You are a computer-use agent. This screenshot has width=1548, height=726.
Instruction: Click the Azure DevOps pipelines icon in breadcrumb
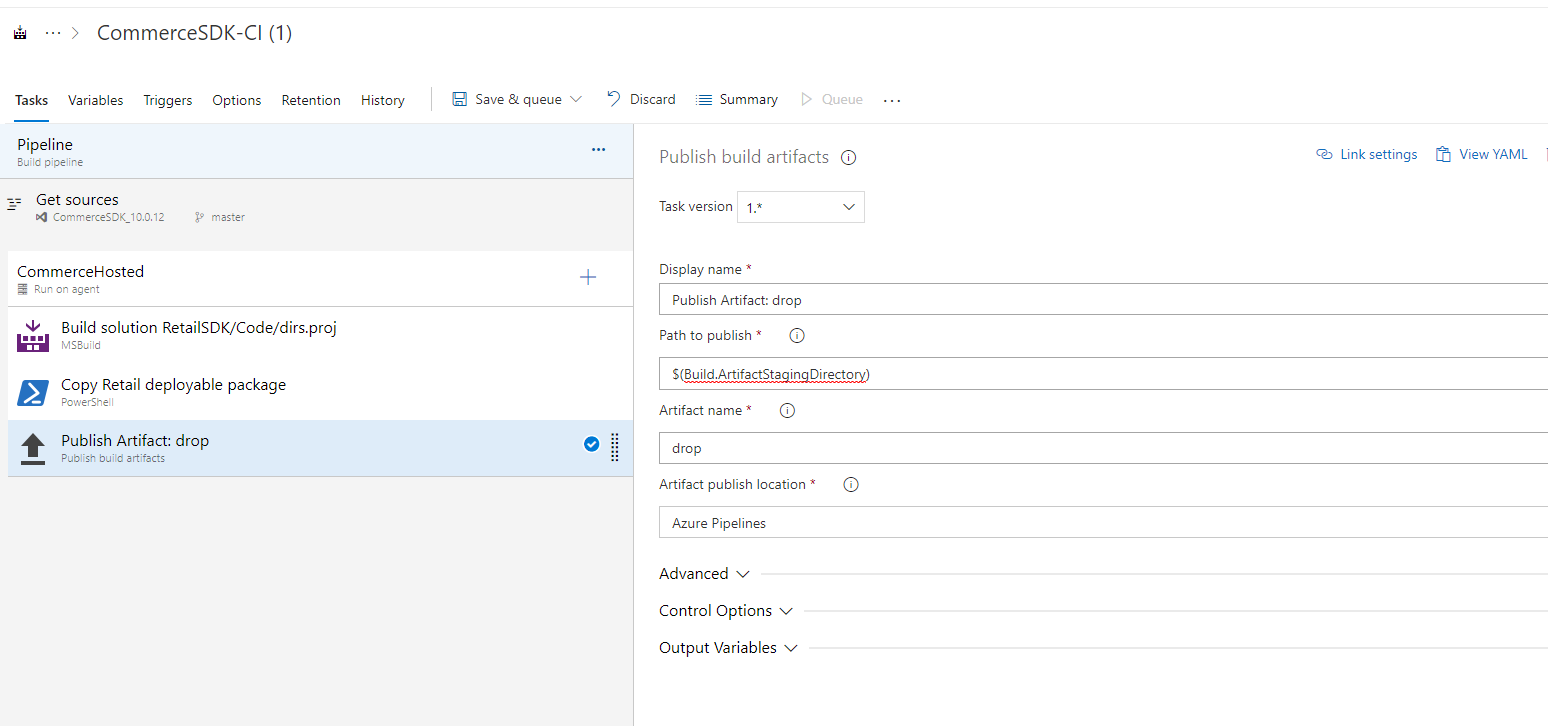(20, 33)
